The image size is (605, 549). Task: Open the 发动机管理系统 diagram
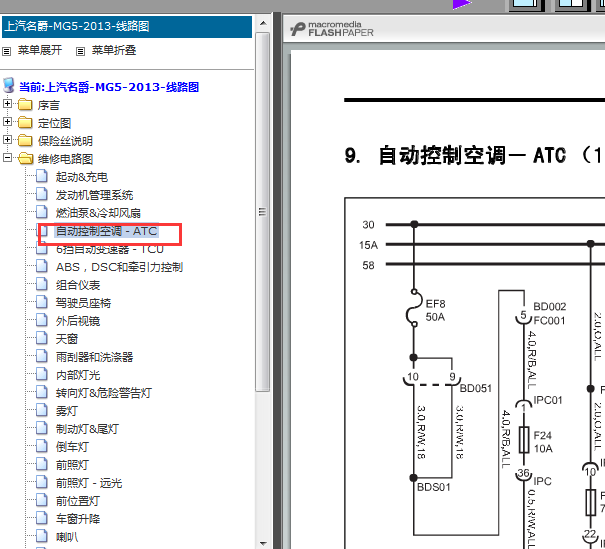click(x=95, y=195)
